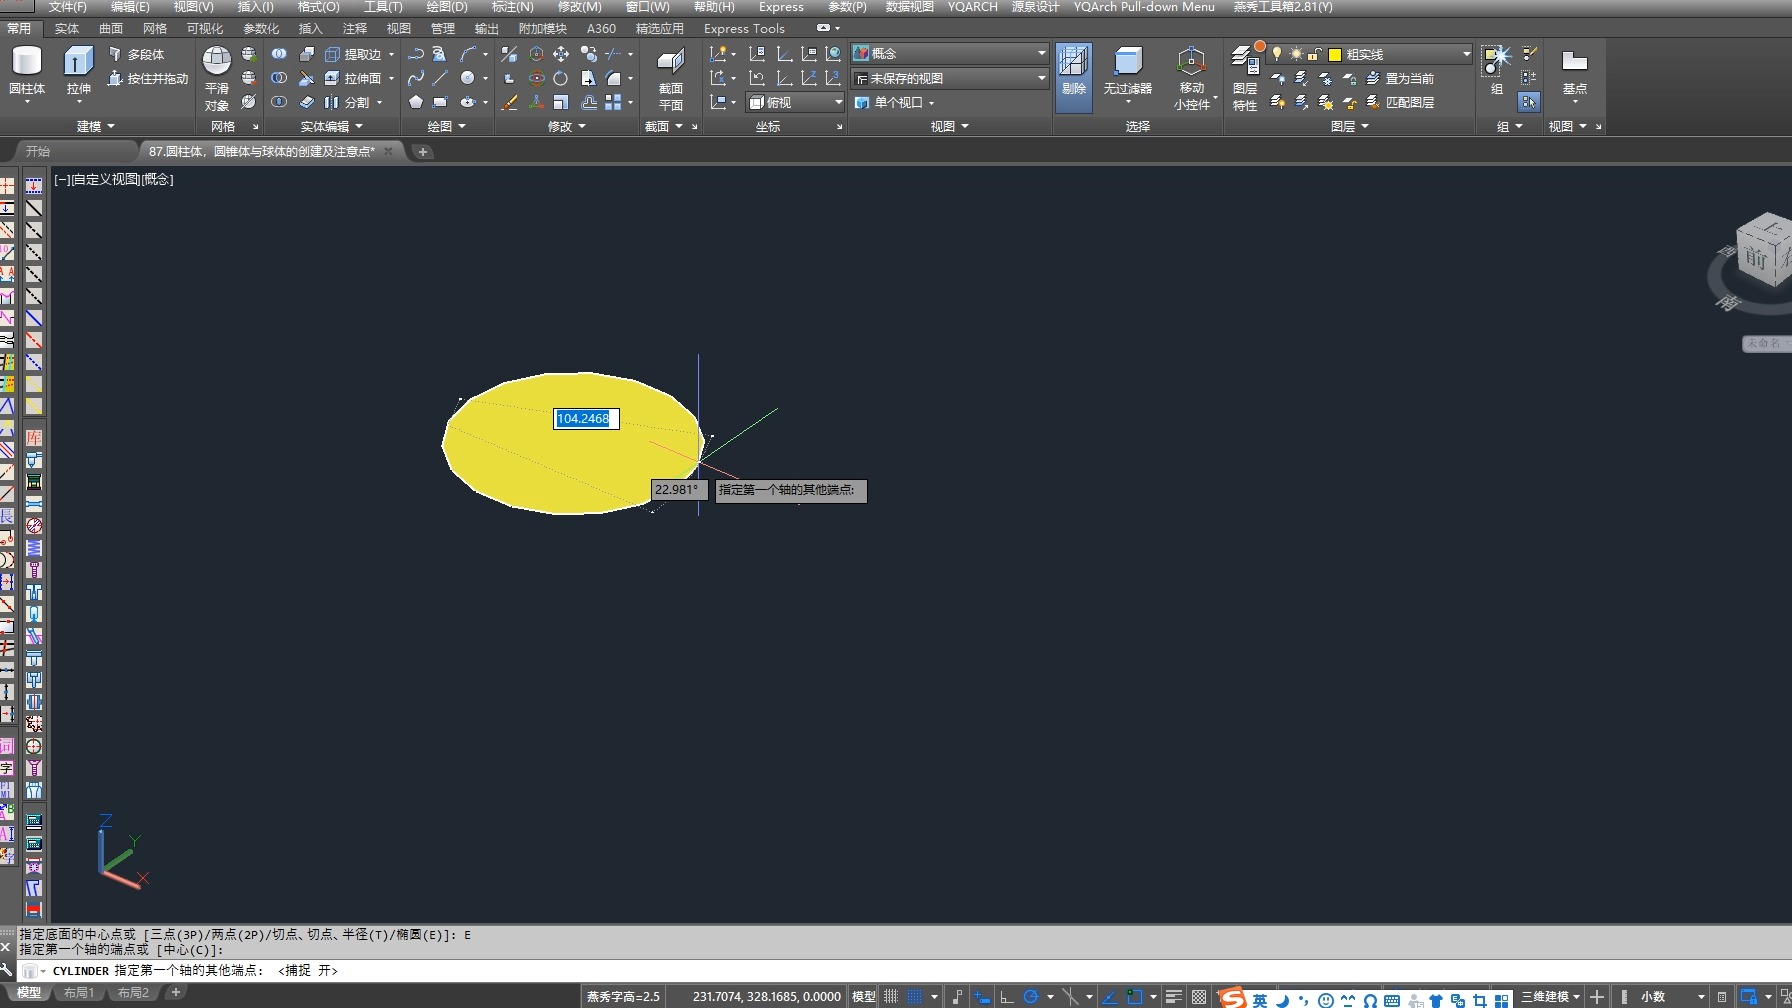Open the 俯视 UCS dropdown

click(x=796, y=102)
